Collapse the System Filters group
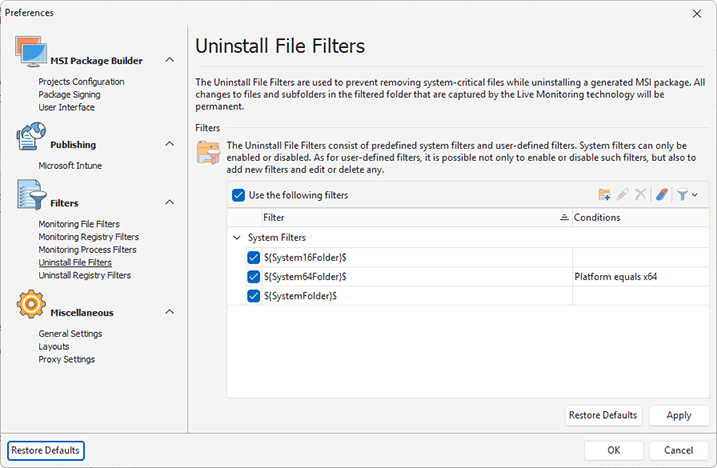The height and width of the screenshot is (468, 717). tap(236, 238)
